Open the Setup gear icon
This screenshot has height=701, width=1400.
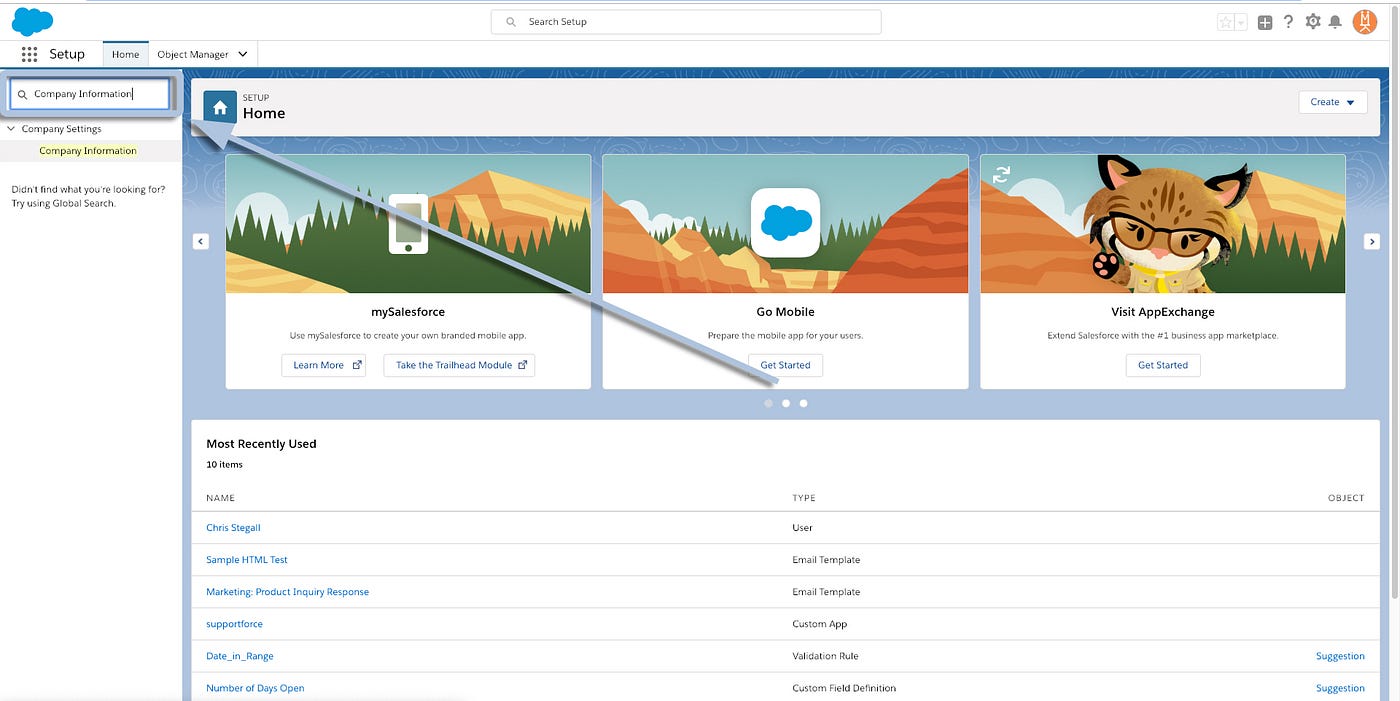tap(1312, 21)
